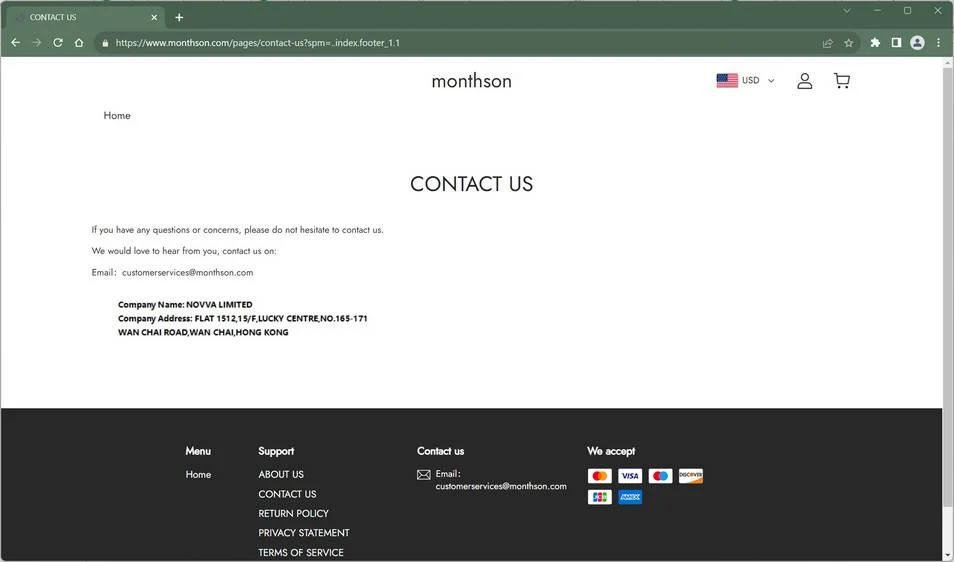Open Chrome's three-dot menu

coord(939,43)
